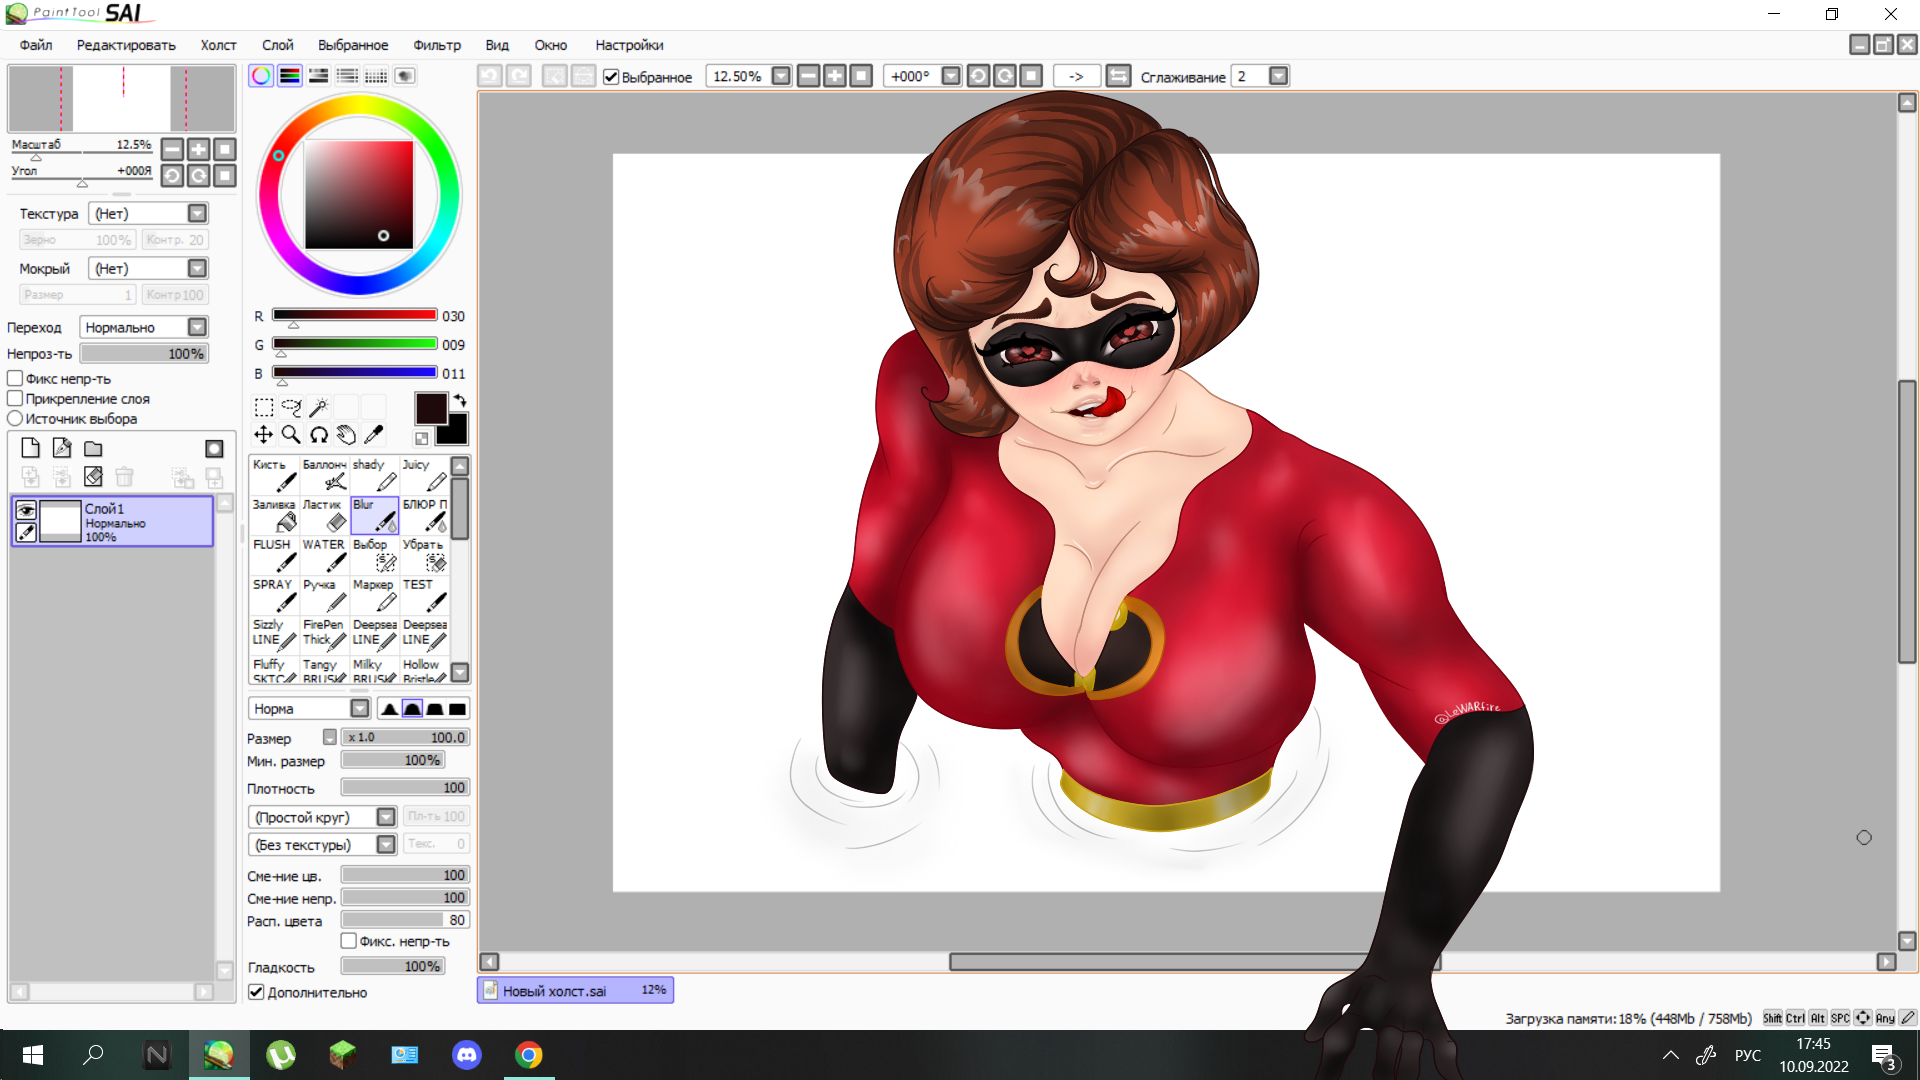Hide Слой1 layer with eye icon
This screenshot has width=1920, height=1080.
pos(26,510)
